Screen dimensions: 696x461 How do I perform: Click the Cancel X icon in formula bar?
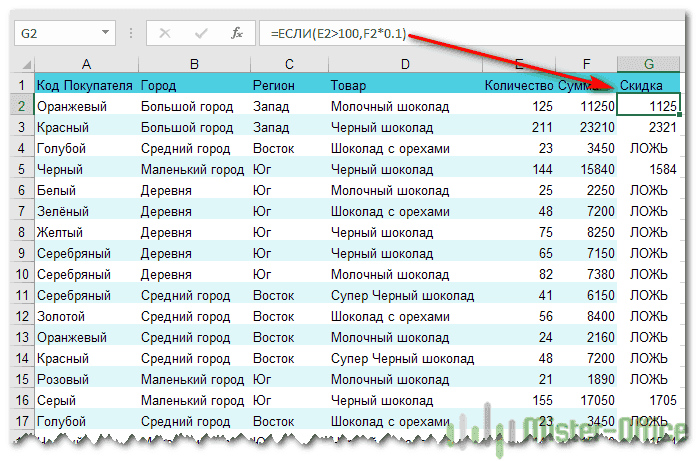165,33
